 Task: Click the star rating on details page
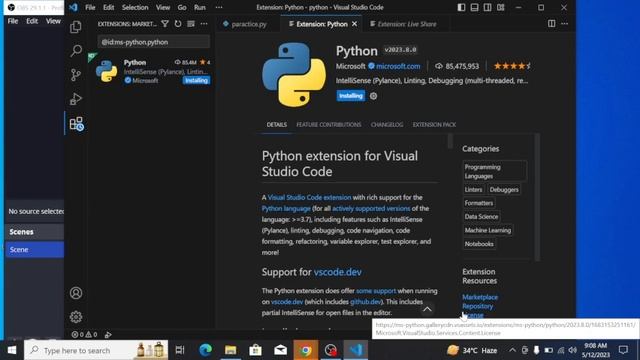(x=512, y=66)
